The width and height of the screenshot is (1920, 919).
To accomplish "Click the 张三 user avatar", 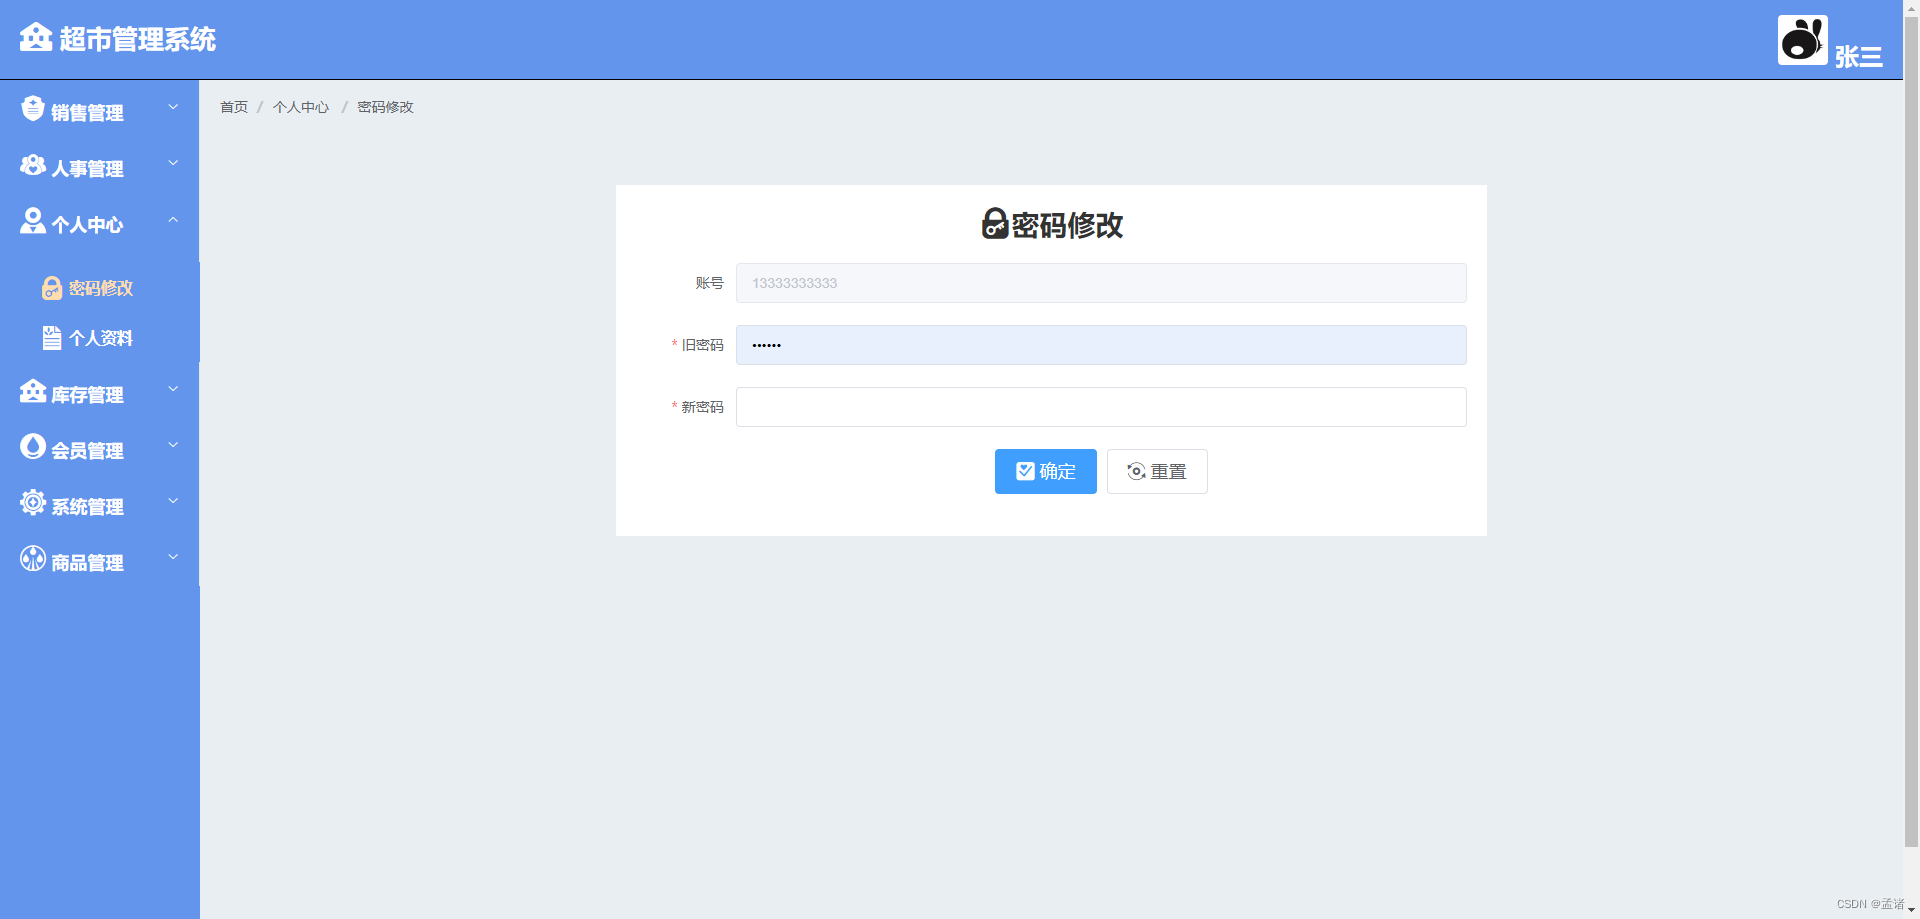I will click(x=1802, y=40).
